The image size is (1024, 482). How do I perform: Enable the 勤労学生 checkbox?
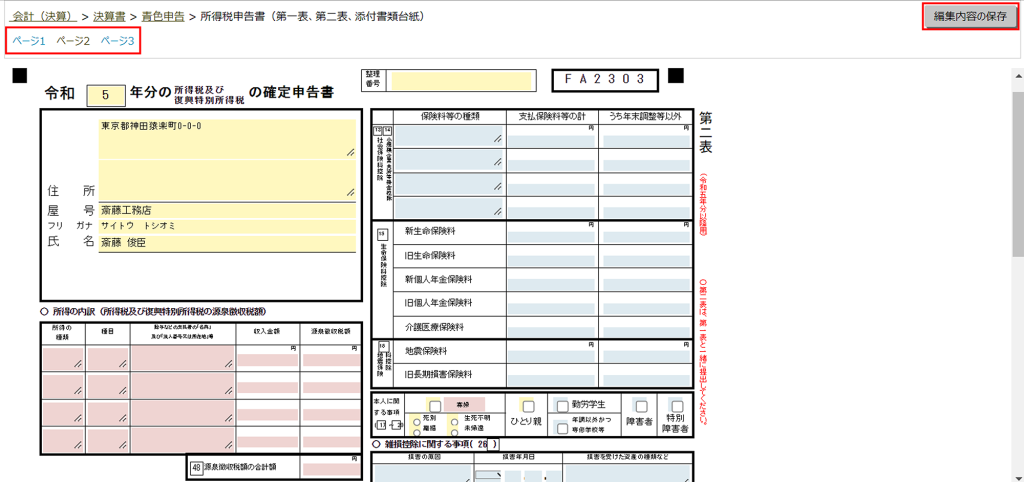pos(562,406)
